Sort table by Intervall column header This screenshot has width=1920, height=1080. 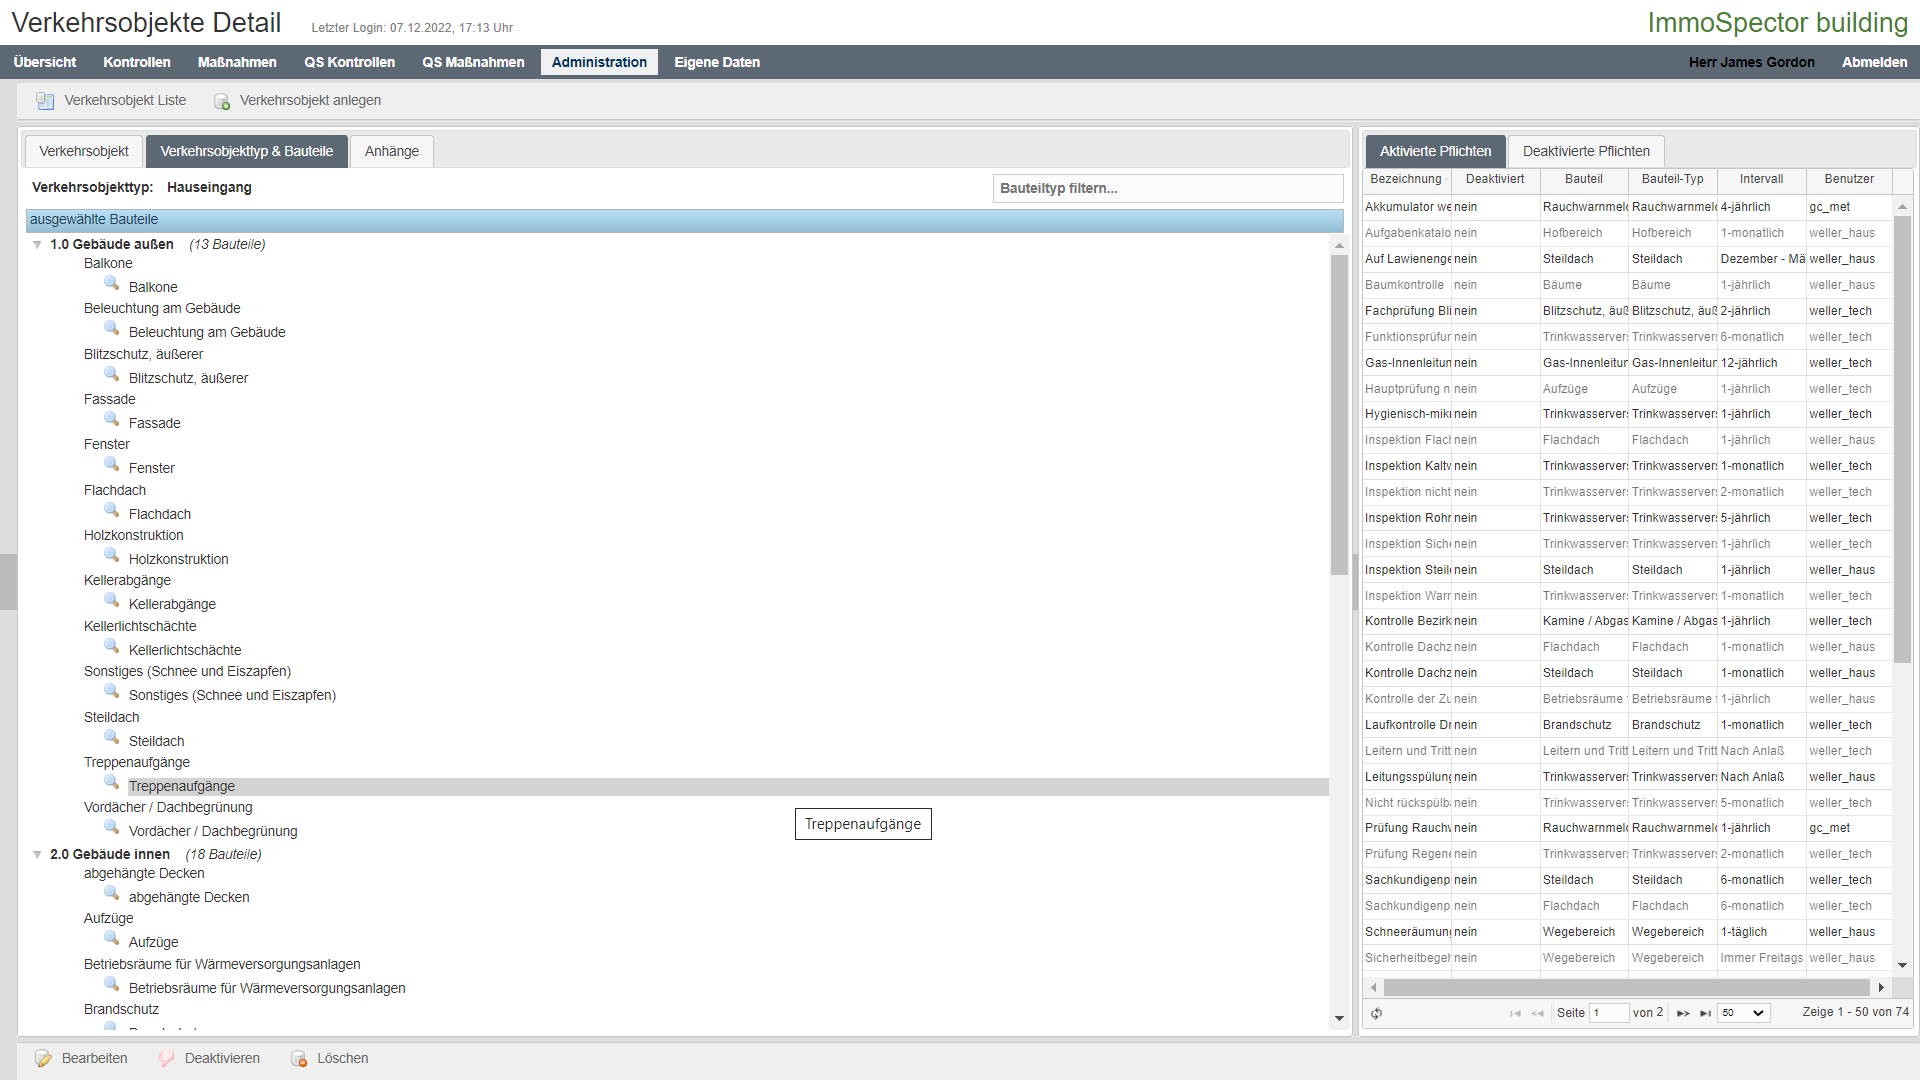(x=1760, y=179)
